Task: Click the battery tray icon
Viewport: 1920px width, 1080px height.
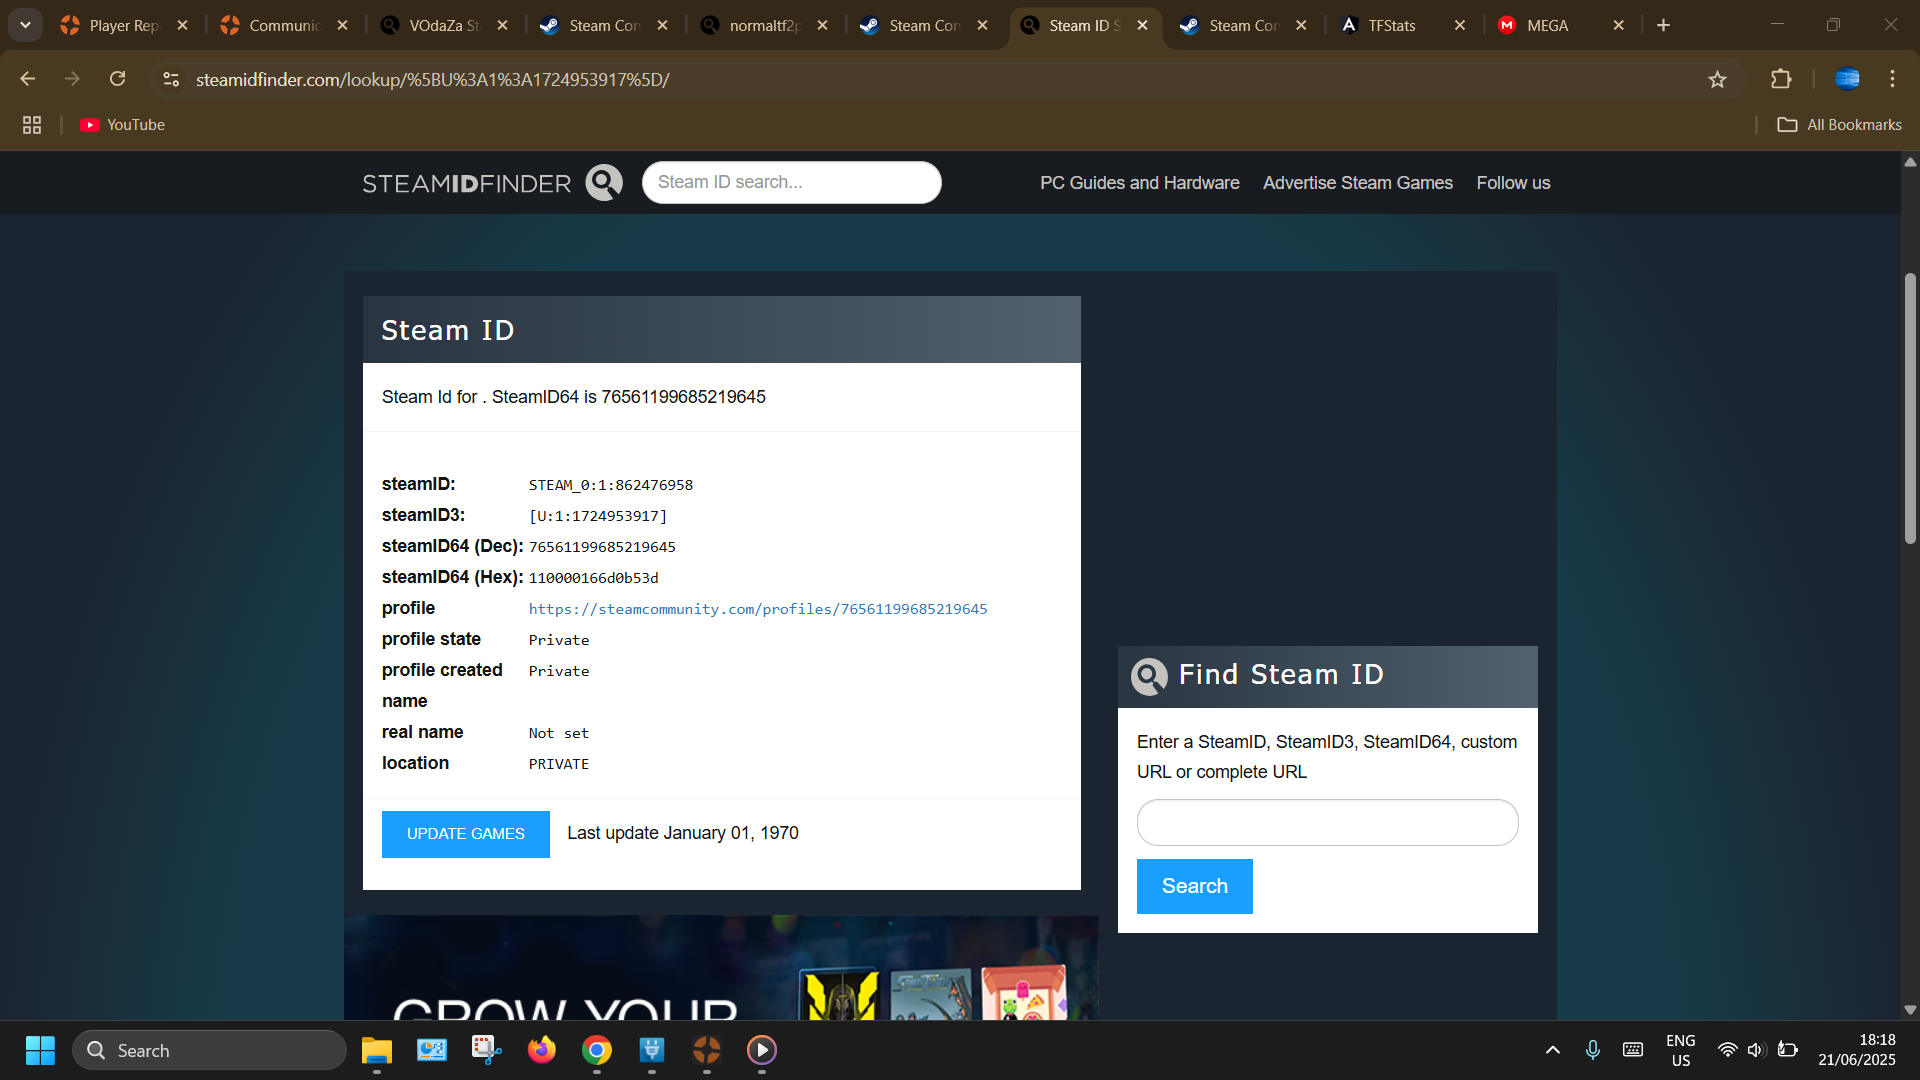Action: (x=1788, y=1050)
